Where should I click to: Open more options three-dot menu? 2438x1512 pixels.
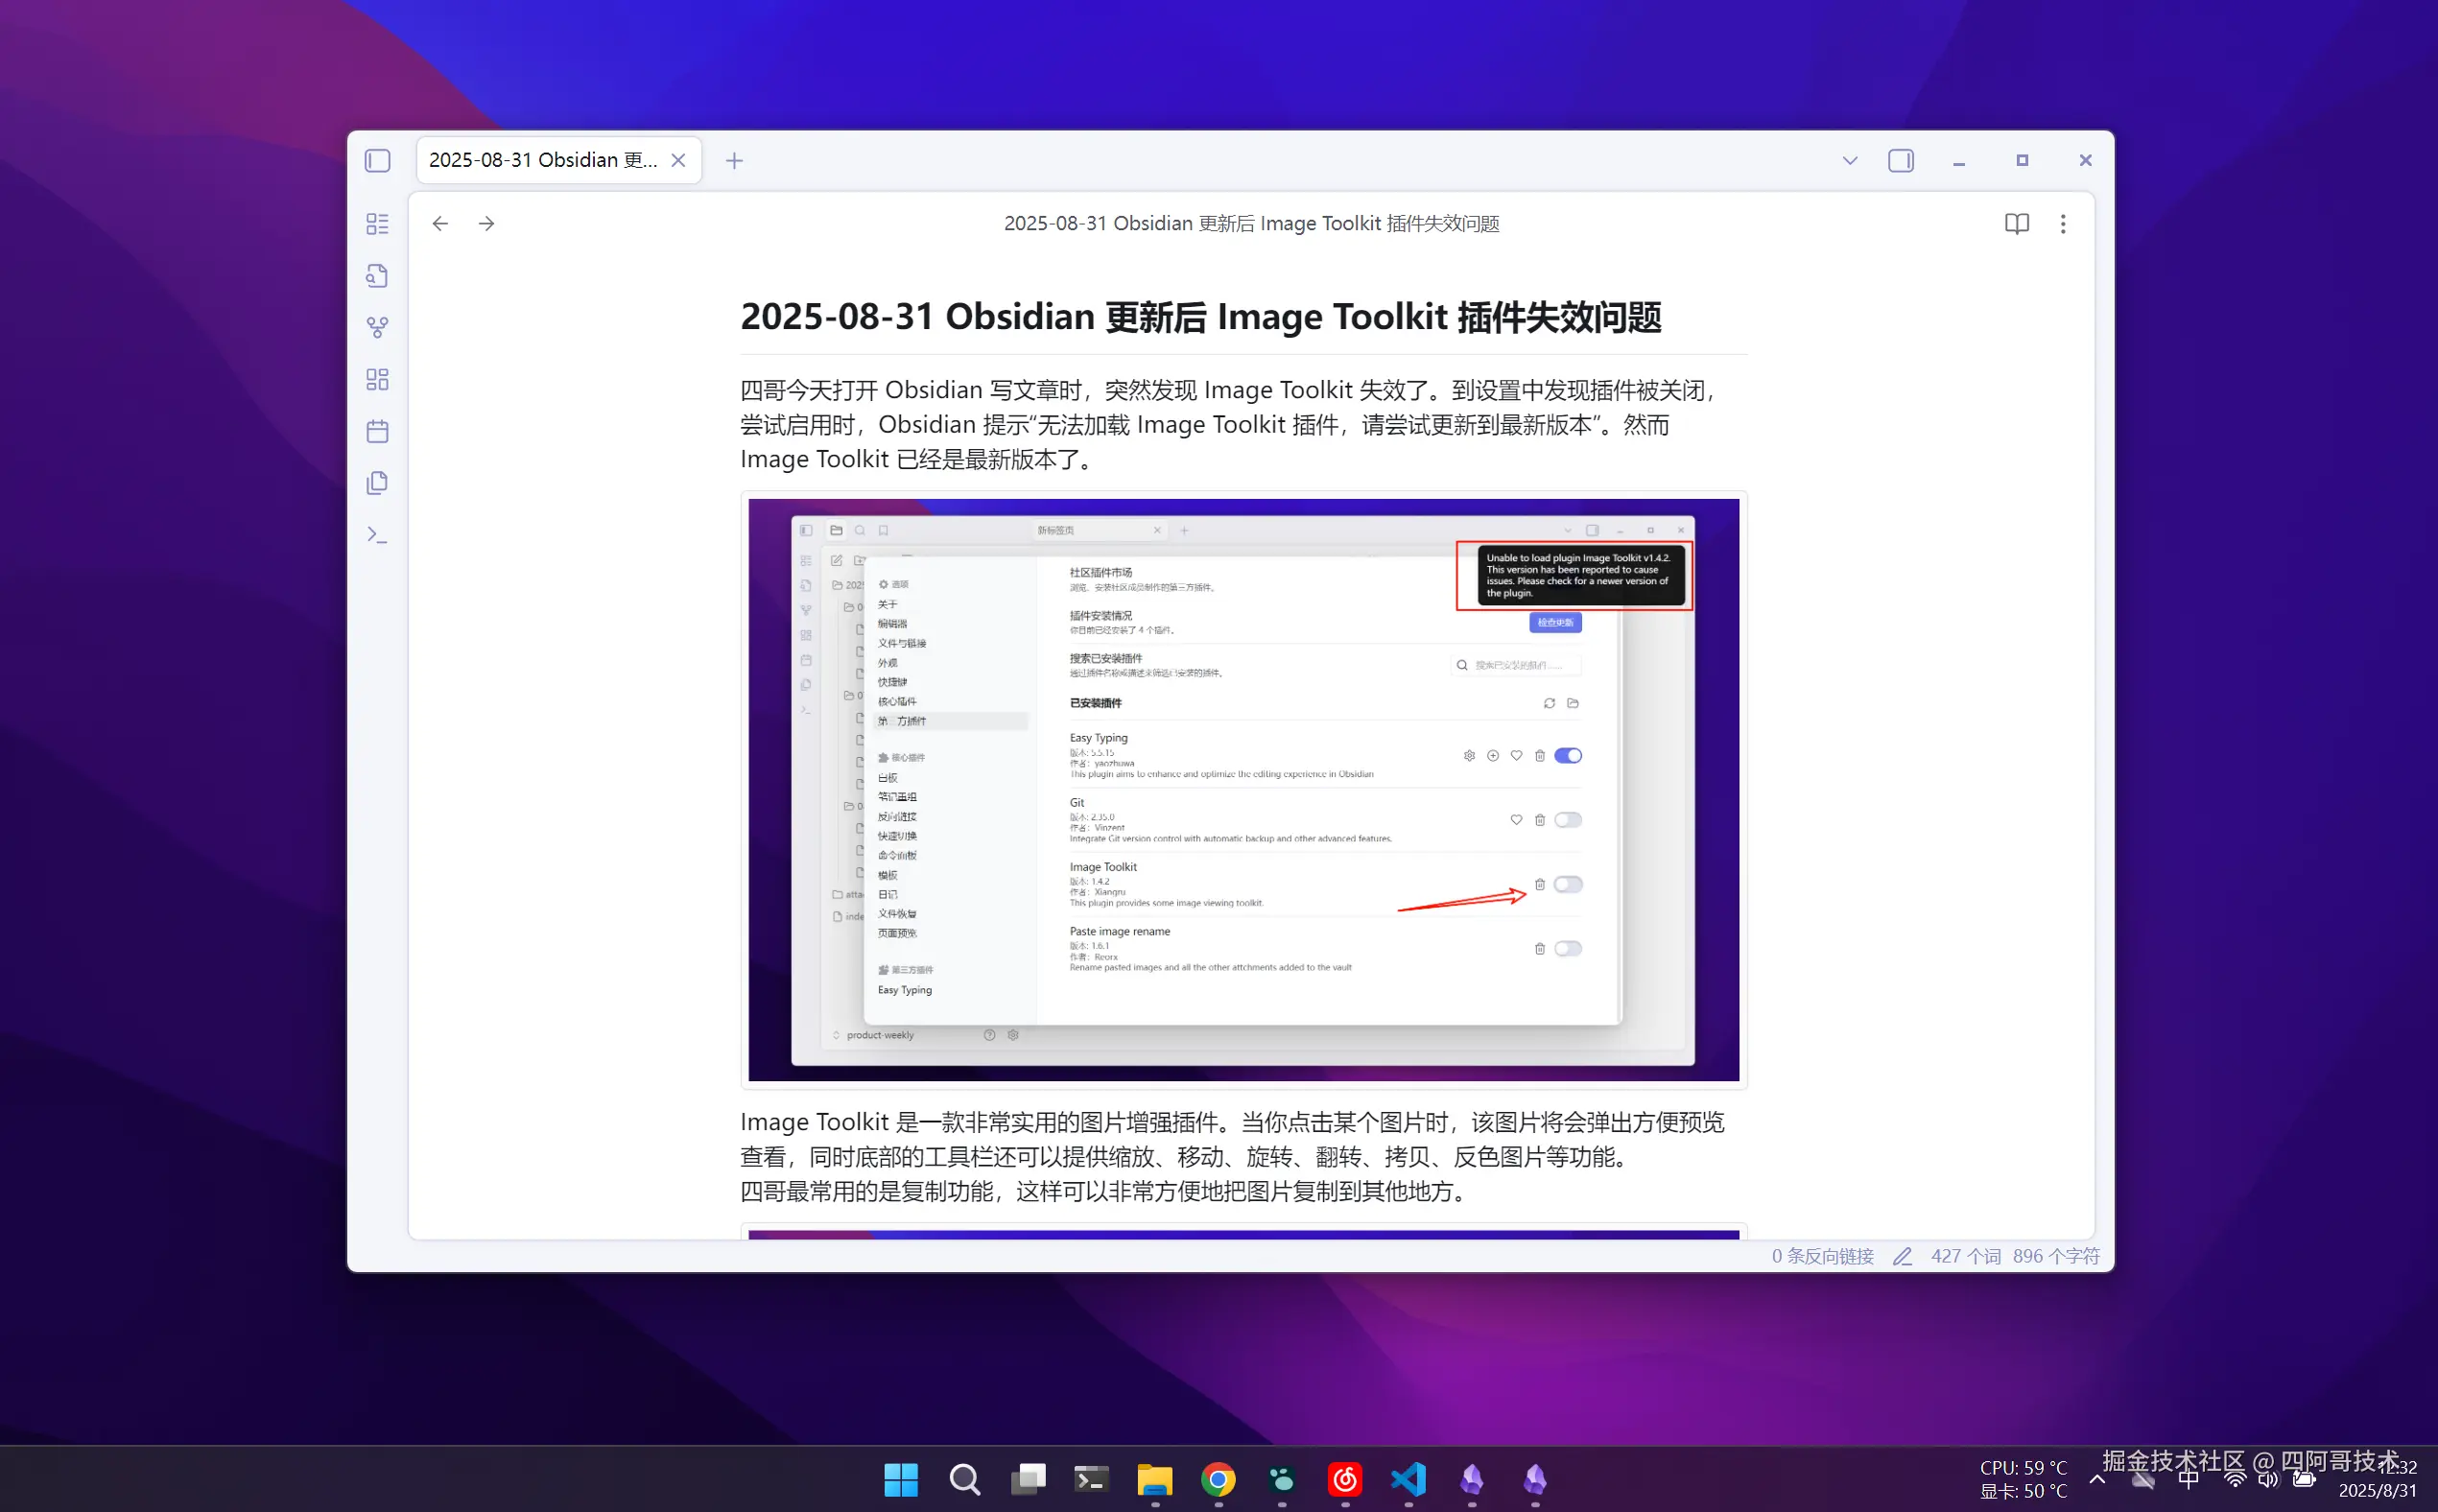click(2062, 224)
